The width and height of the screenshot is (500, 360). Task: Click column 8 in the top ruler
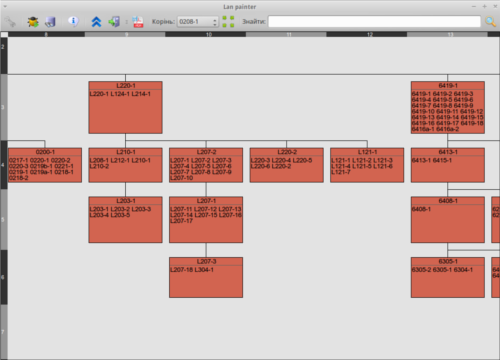coord(46,34)
